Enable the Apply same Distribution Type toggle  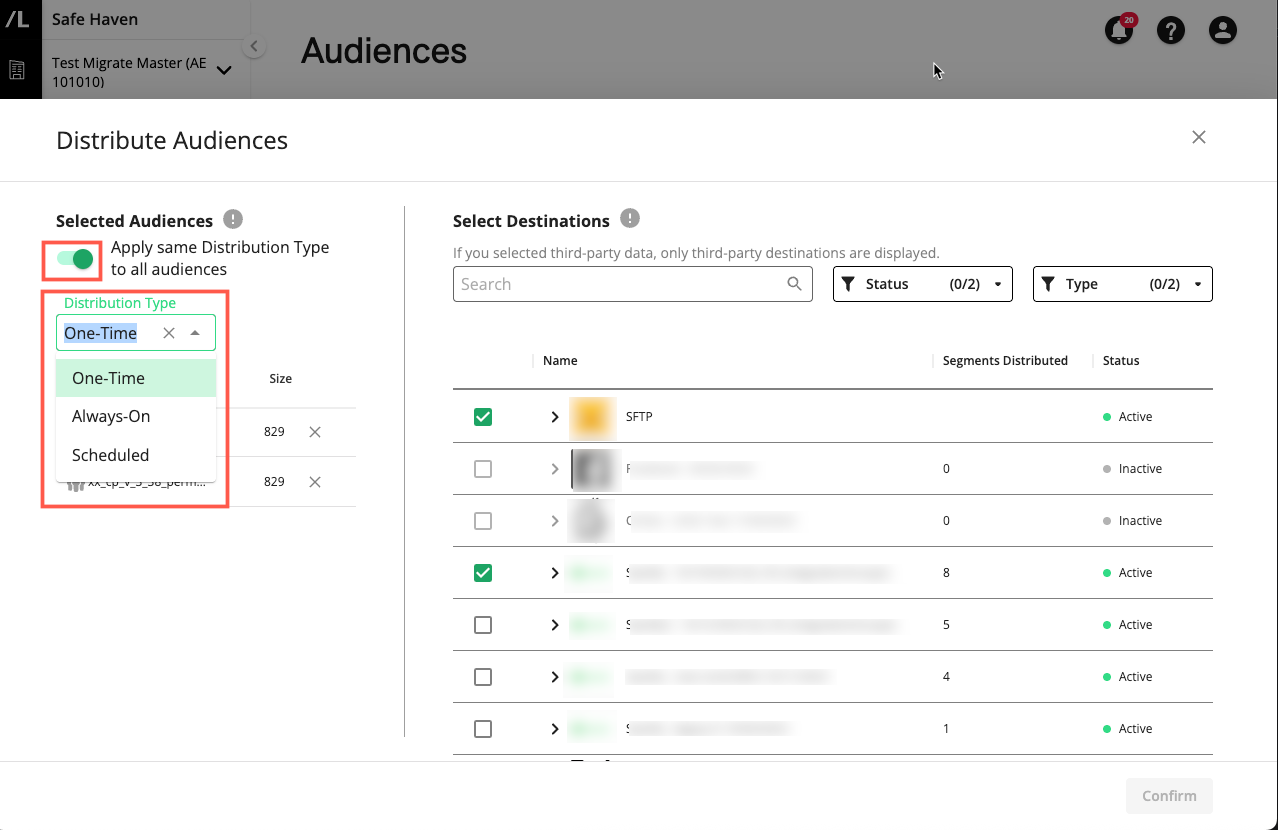71,258
